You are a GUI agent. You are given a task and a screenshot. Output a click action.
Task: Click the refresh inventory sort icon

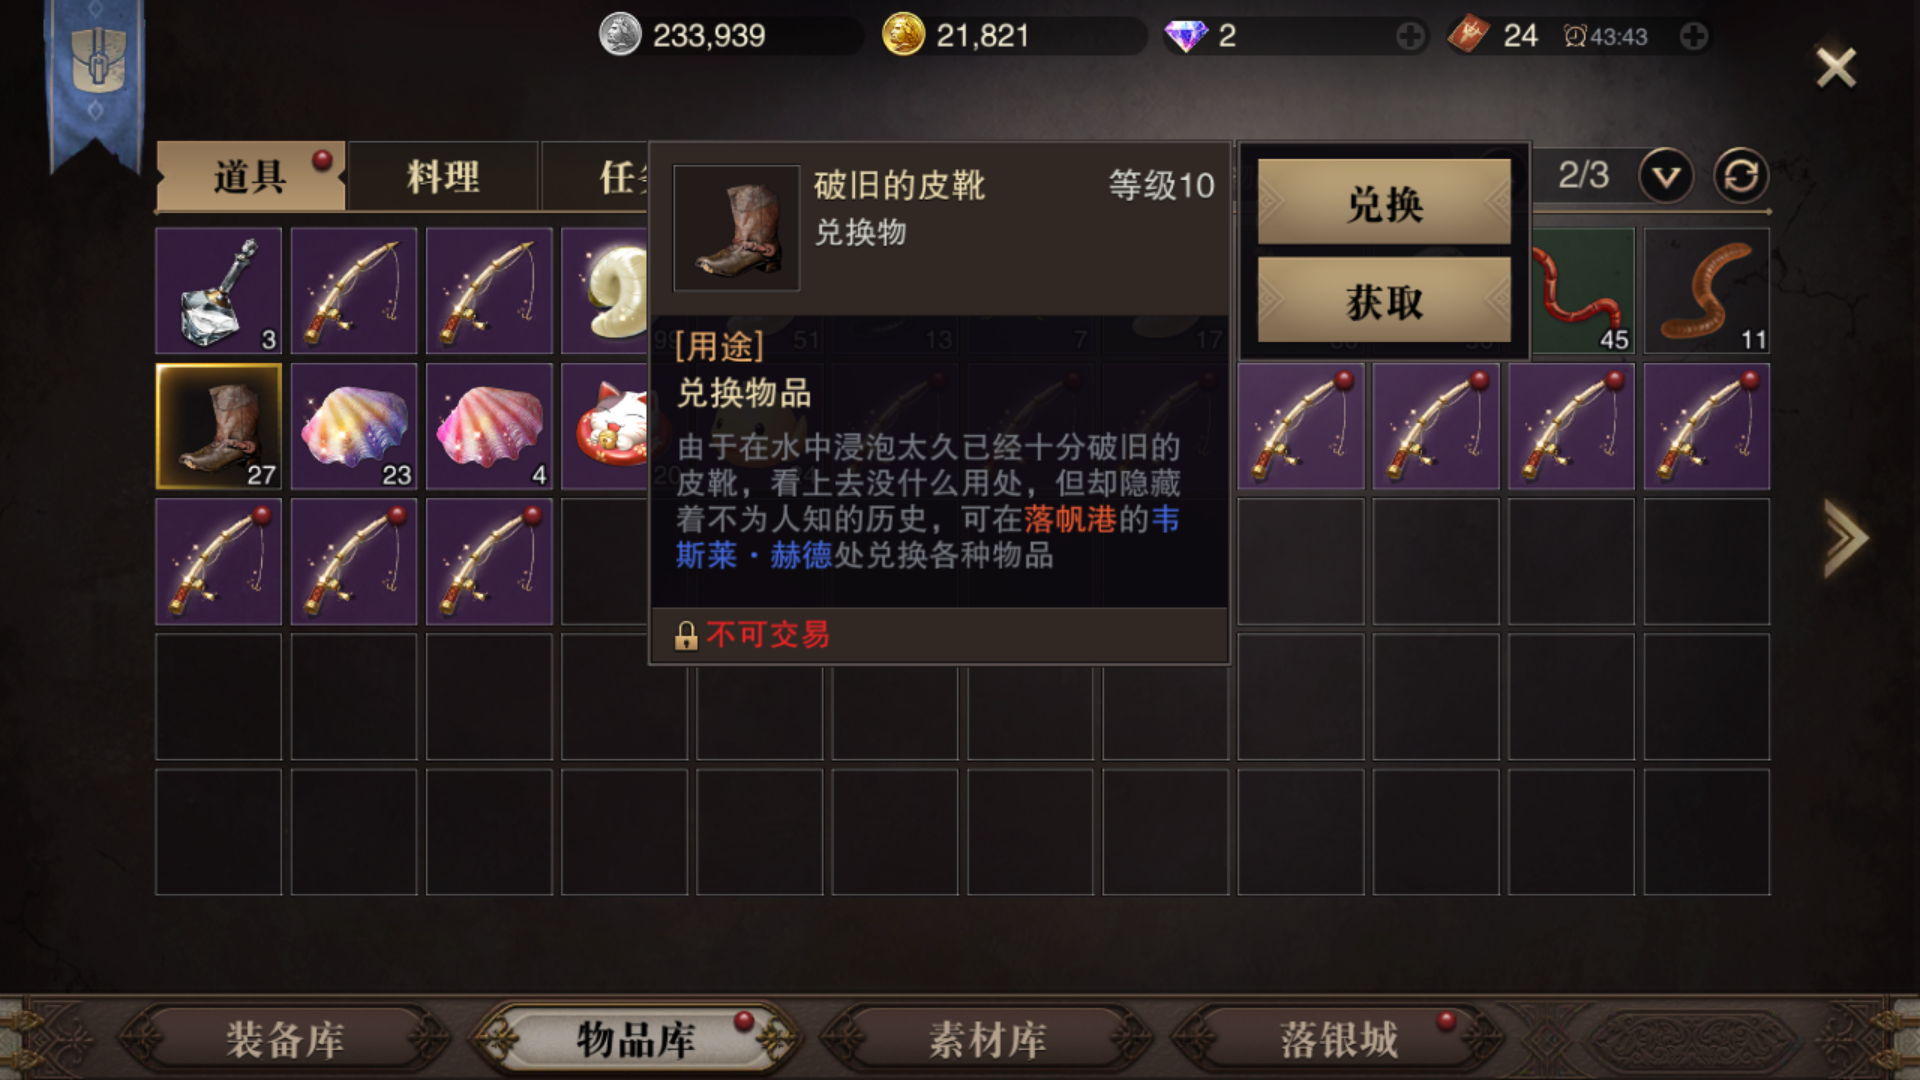(x=1741, y=176)
